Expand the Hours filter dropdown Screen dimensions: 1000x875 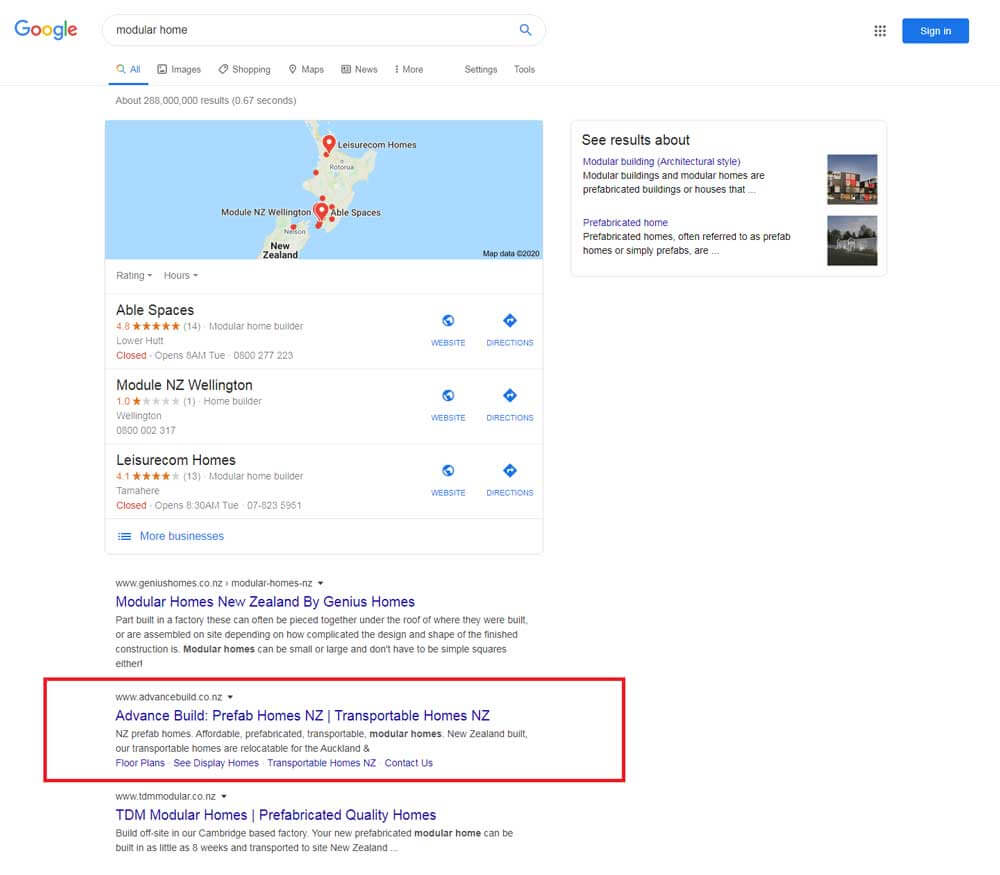[x=181, y=276]
